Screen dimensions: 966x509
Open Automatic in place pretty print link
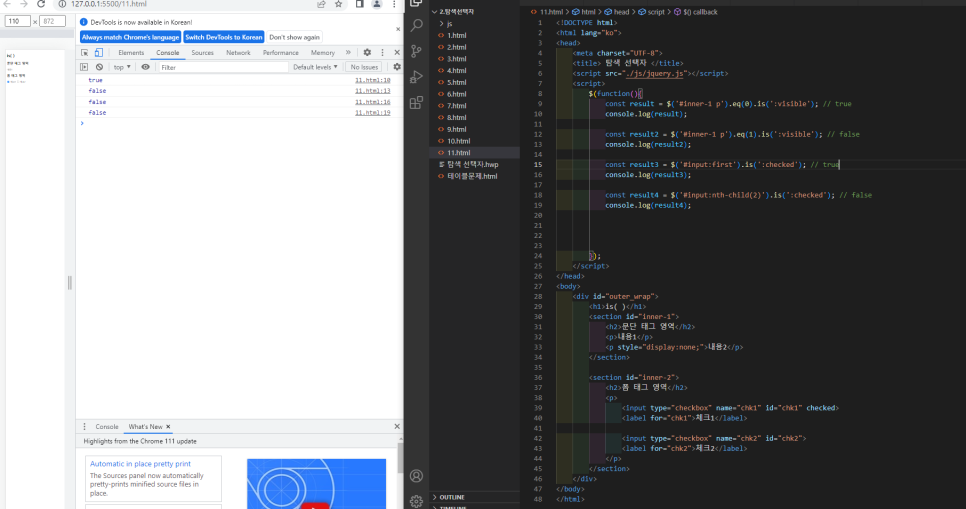pyautogui.click(x=140, y=464)
